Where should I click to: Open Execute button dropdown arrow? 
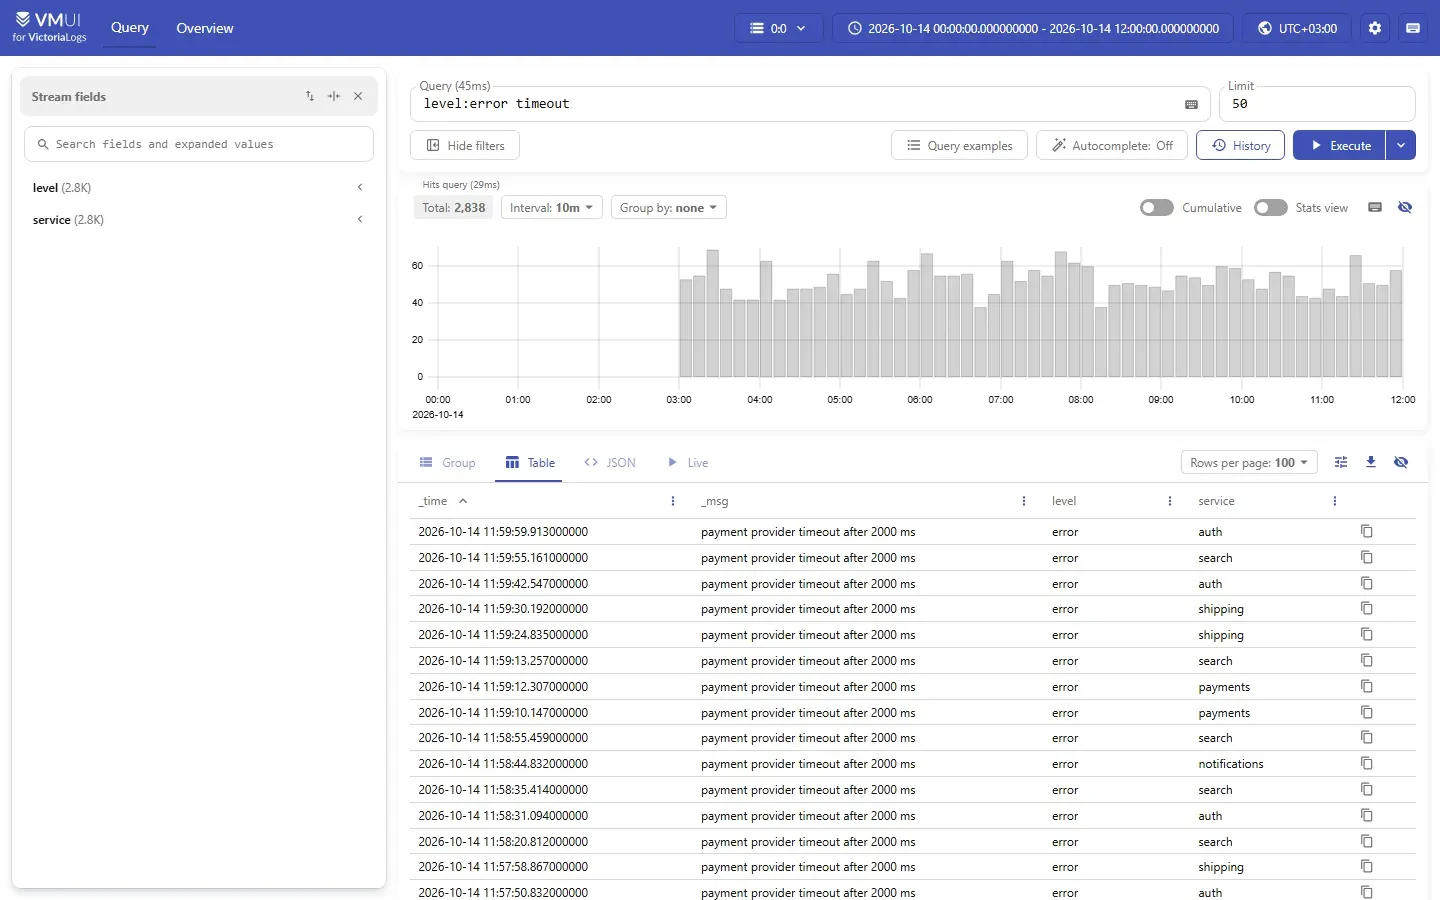click(1401, 145)
